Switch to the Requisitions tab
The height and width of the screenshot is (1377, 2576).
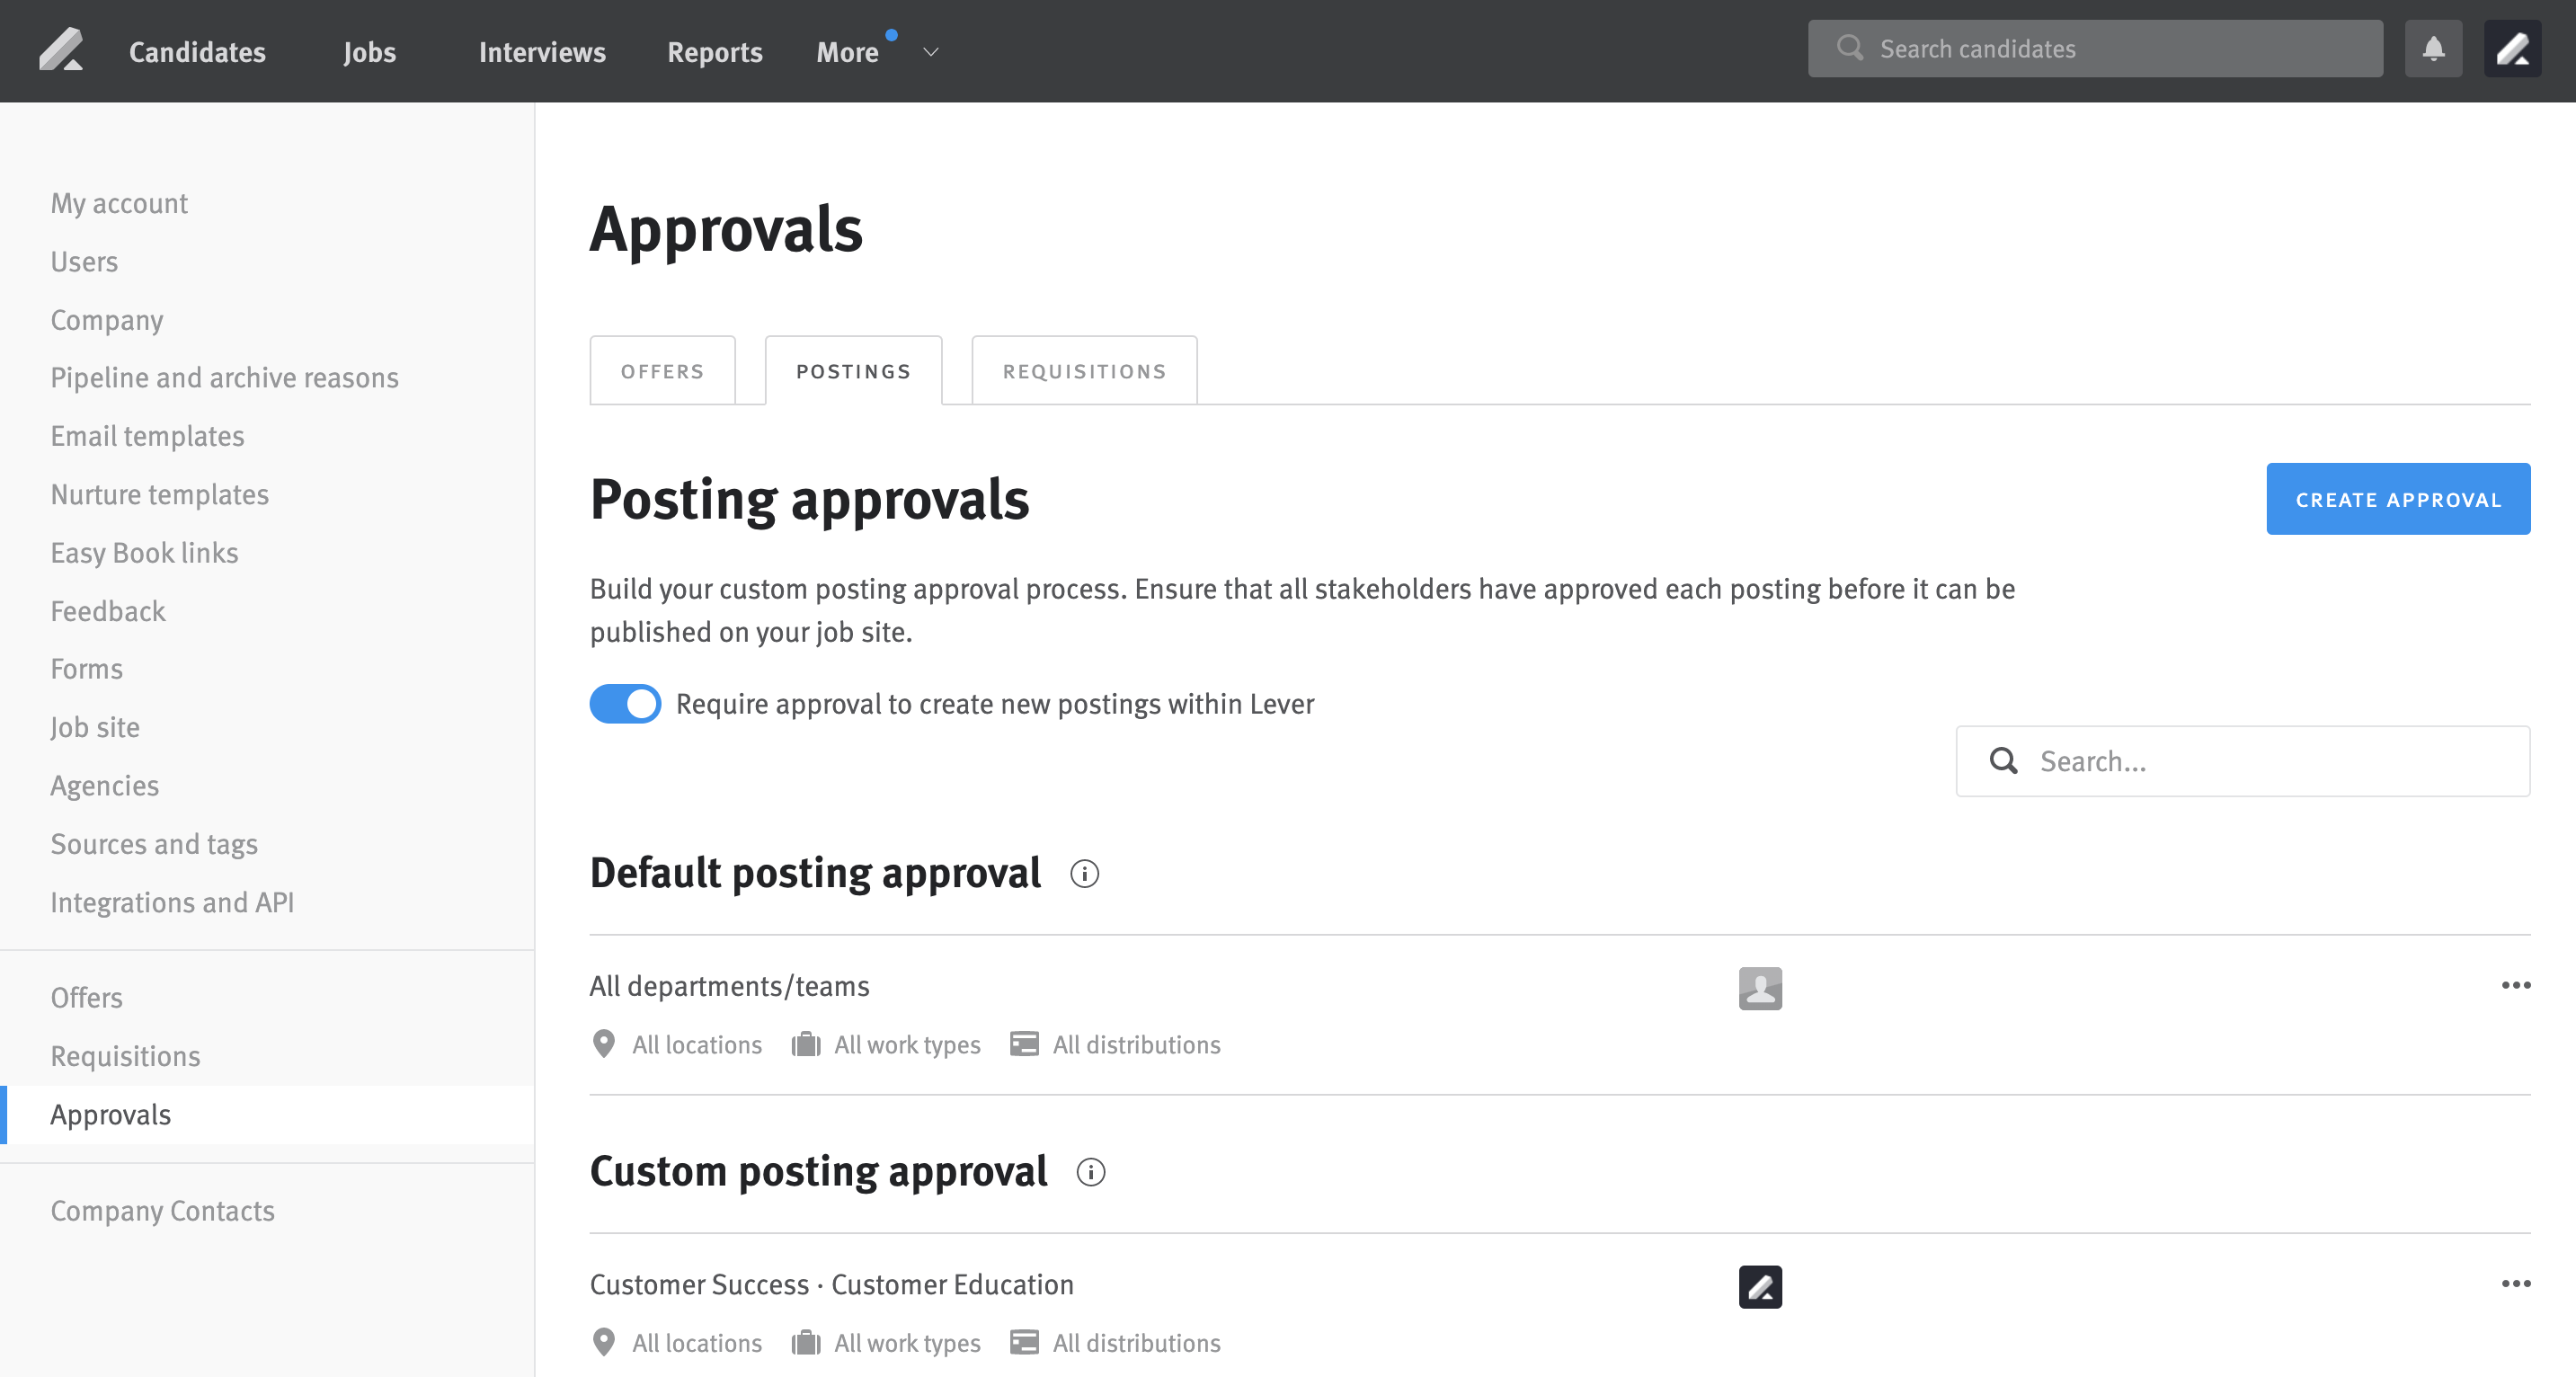click(1083, 370)
